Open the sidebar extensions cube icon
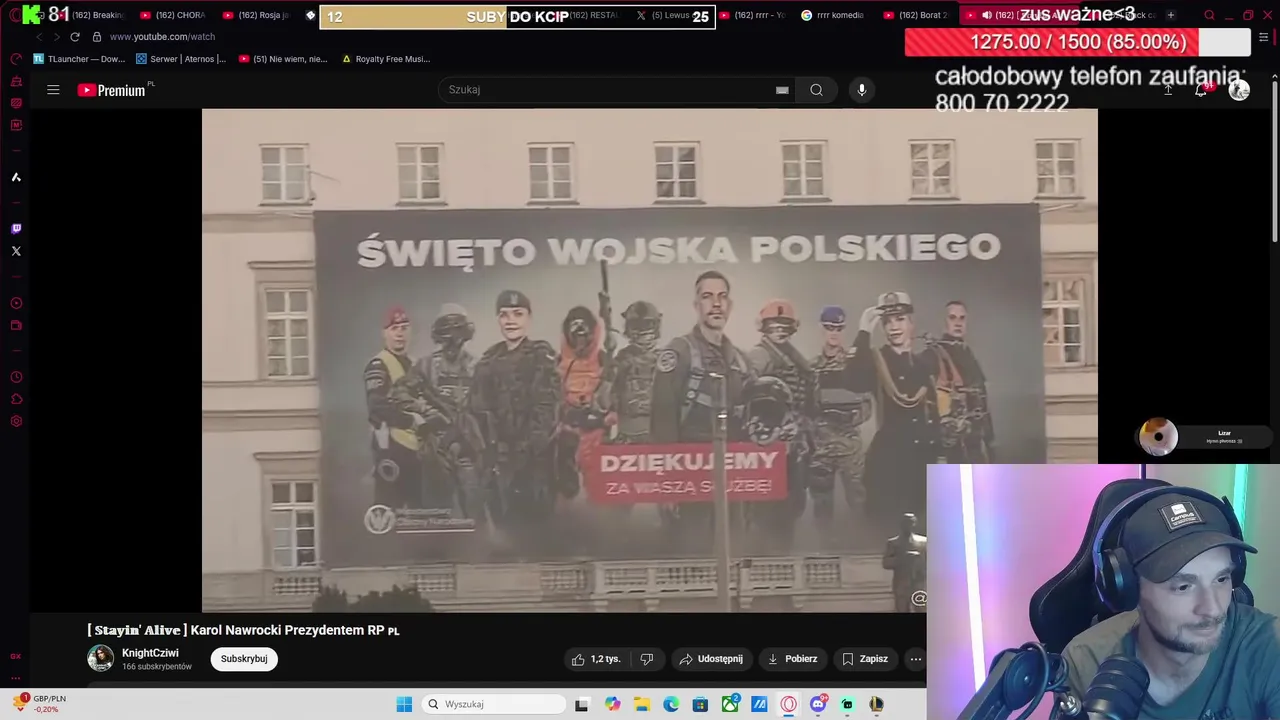The width and height of the screenshot is (1280, 720). [16, 399]
